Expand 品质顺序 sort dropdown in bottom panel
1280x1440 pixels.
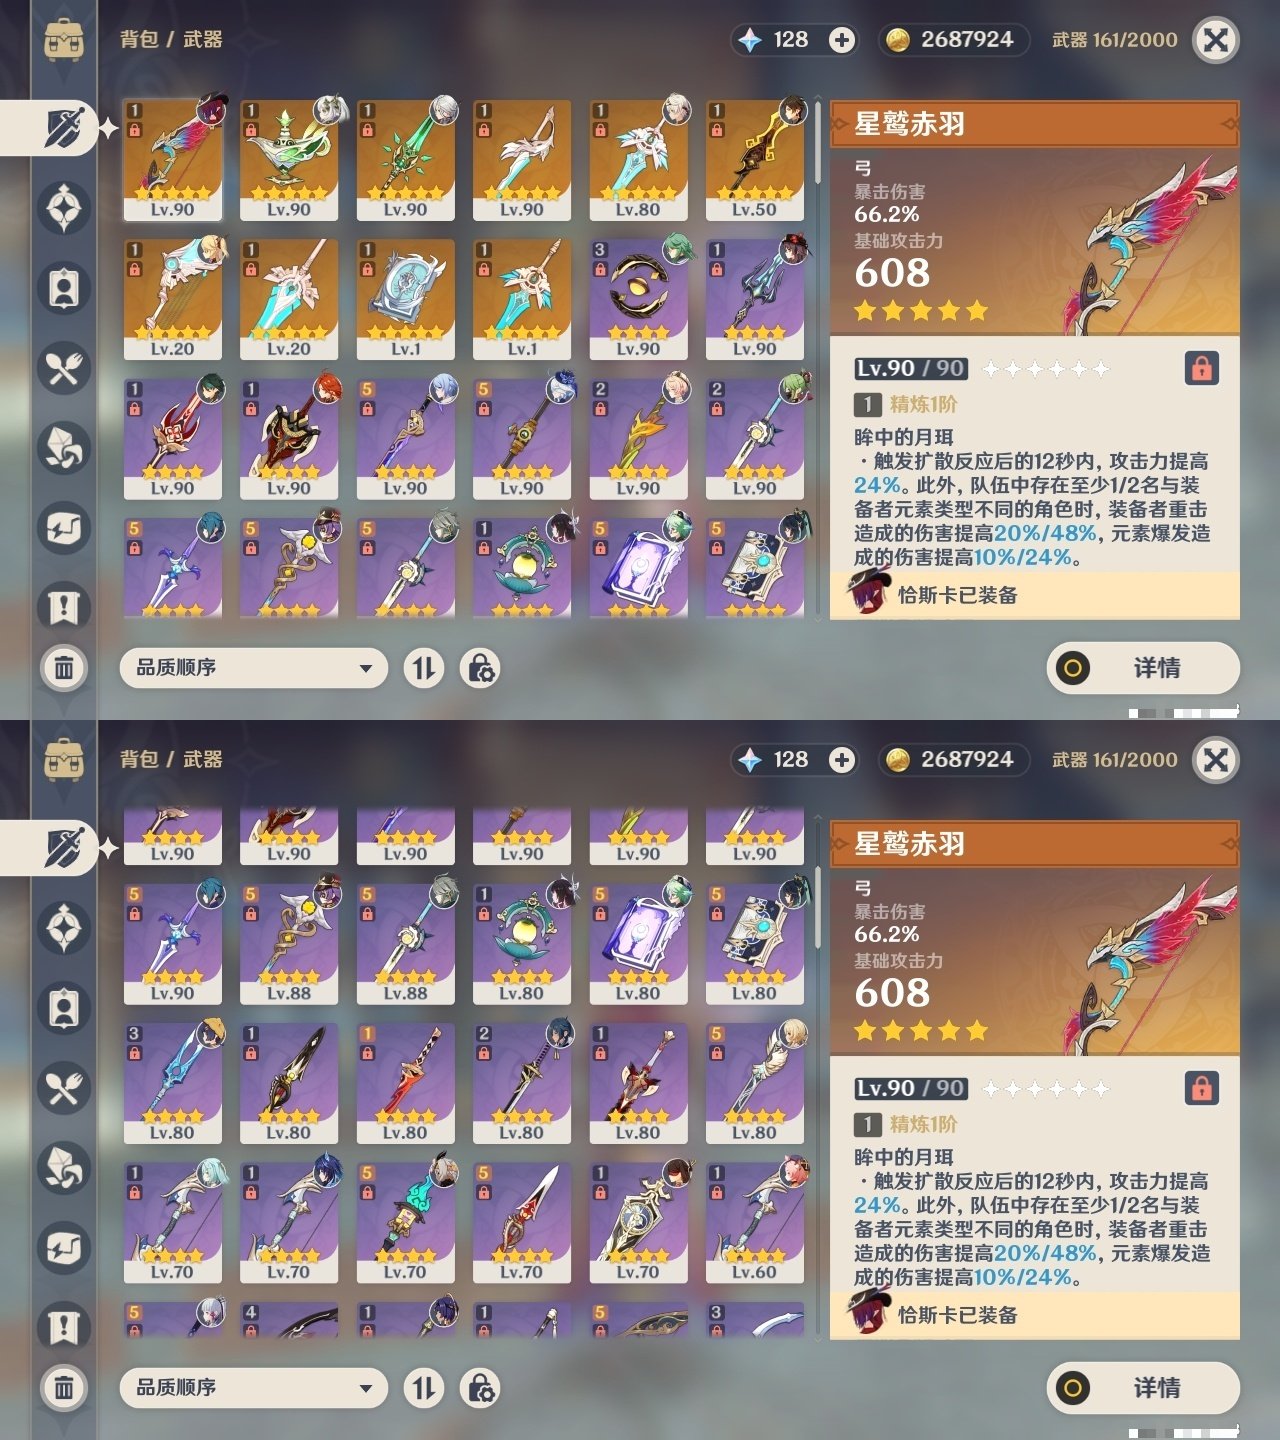253,1388
